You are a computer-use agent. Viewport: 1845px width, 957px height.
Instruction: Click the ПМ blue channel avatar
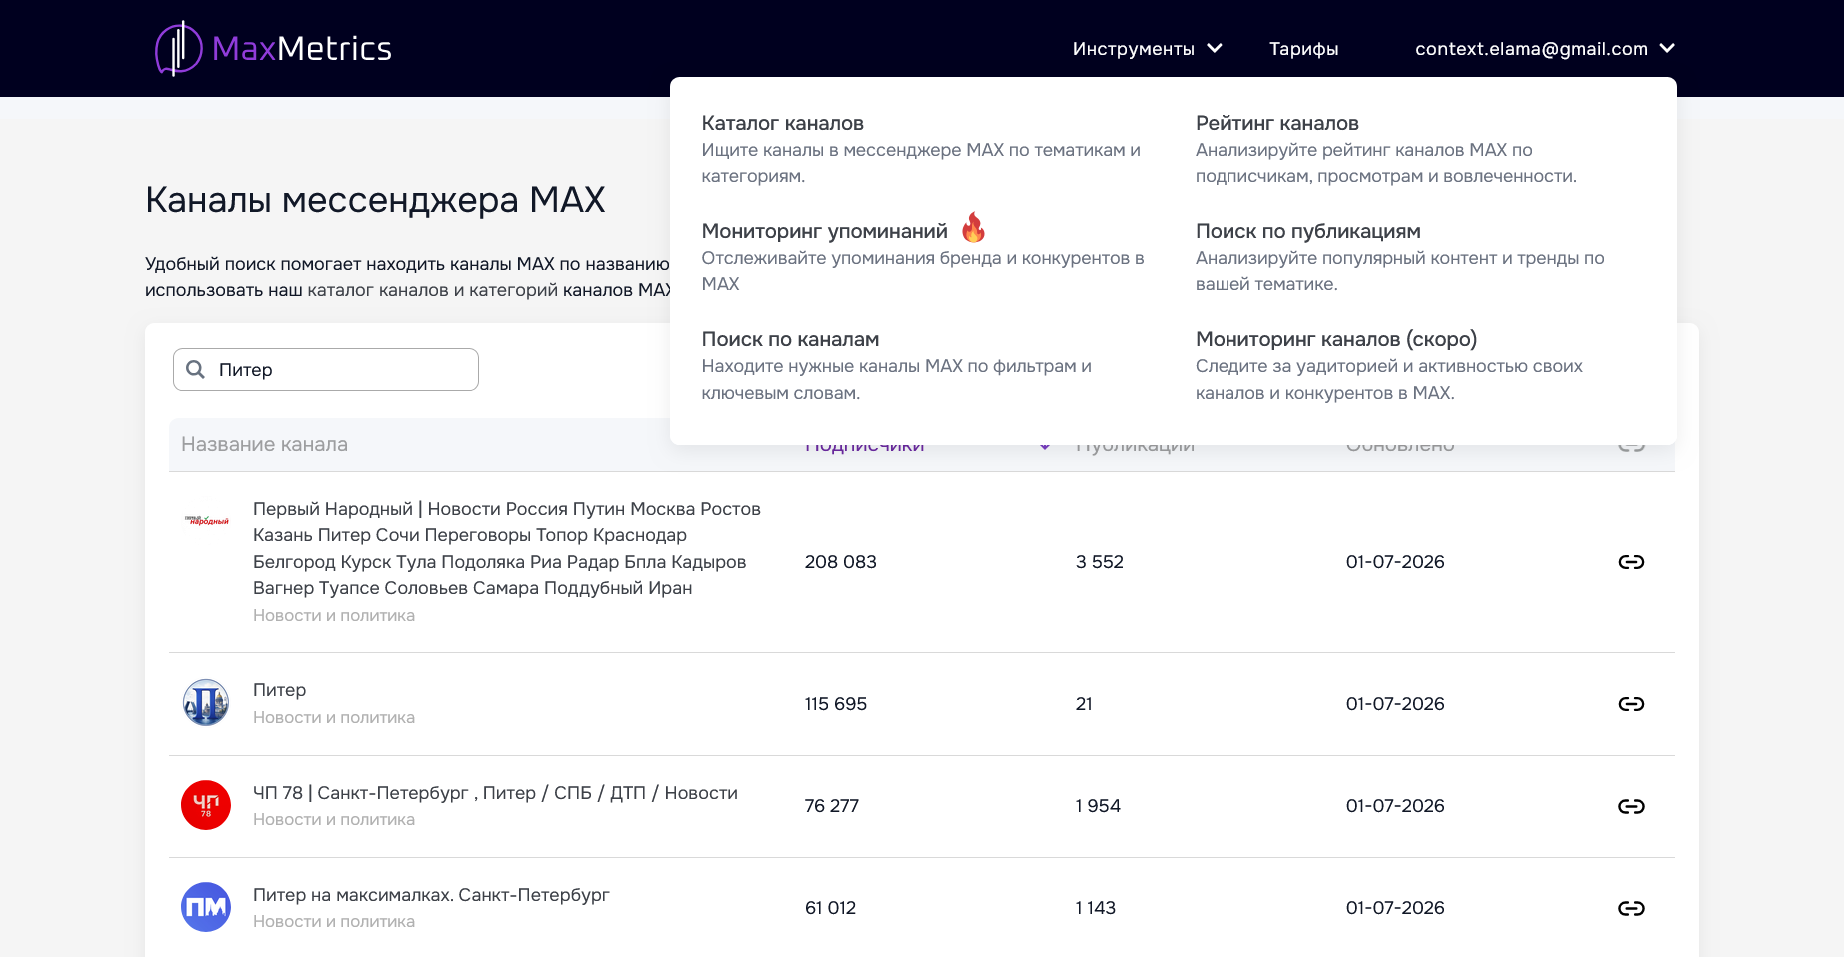[206, 907]
